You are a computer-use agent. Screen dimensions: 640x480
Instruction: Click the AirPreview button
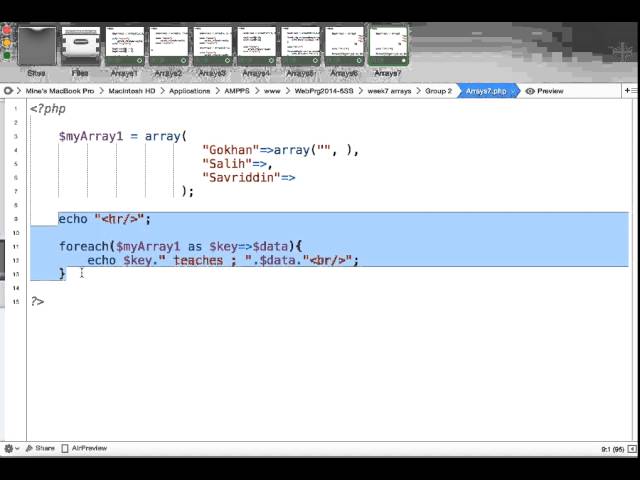pos(84,449)
